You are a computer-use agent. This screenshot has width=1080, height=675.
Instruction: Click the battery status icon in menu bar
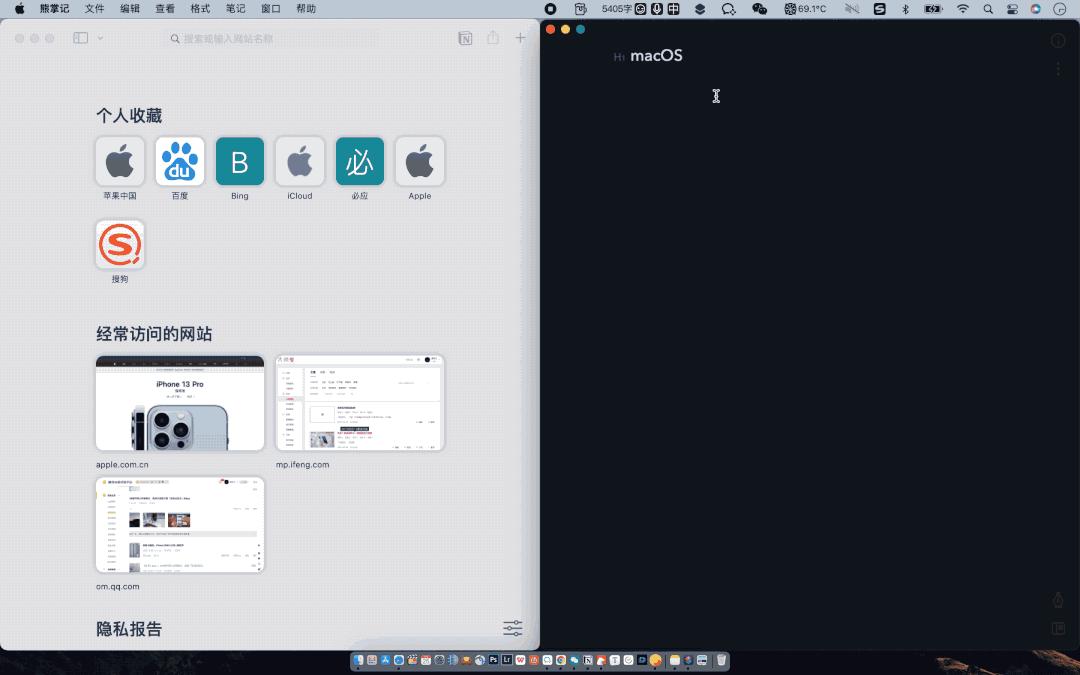[933, 9]
